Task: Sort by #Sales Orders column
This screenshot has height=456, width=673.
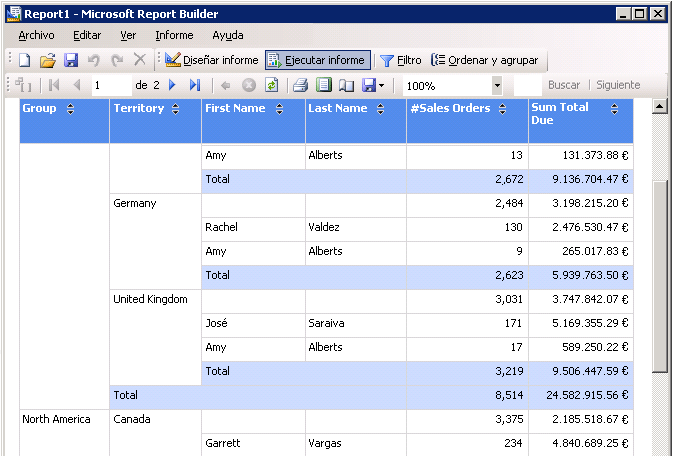Action: click(500, 109)
